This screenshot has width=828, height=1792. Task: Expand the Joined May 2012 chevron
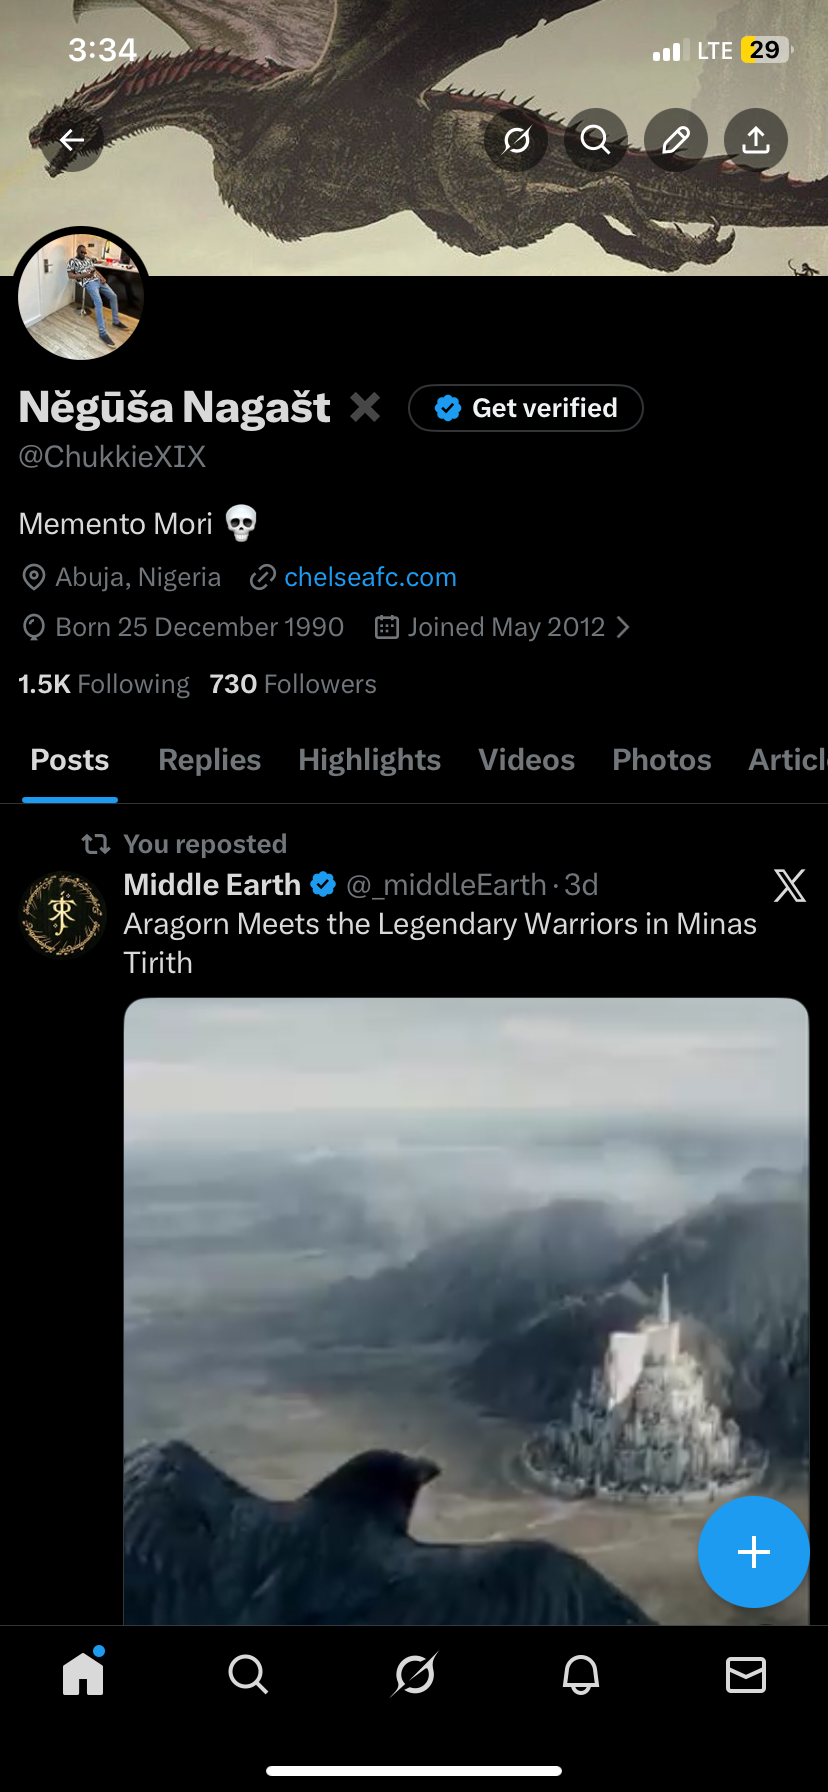coord(624,627)
